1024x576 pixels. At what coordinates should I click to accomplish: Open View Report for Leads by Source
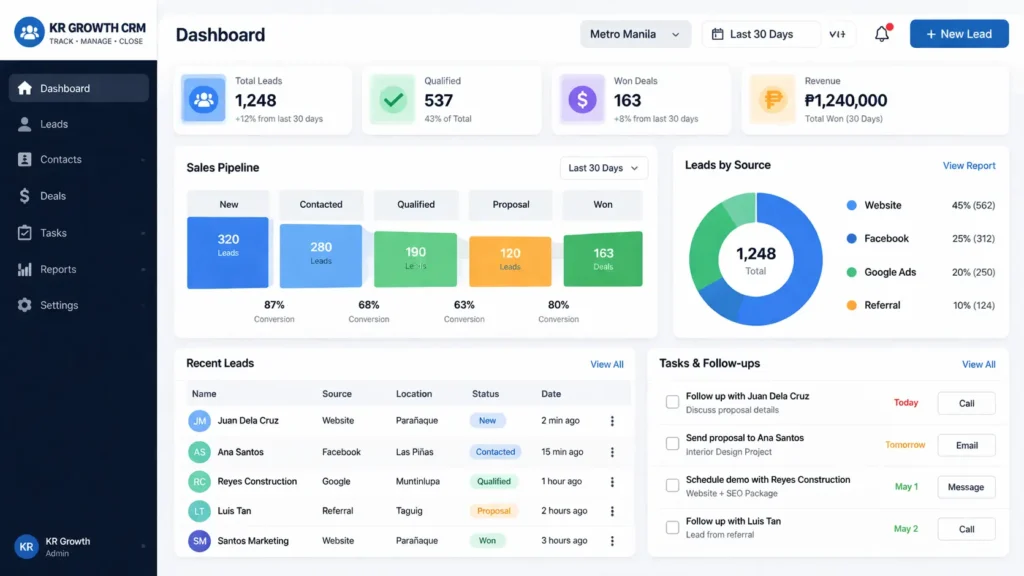pyautogui.click(x=968, y=165)
